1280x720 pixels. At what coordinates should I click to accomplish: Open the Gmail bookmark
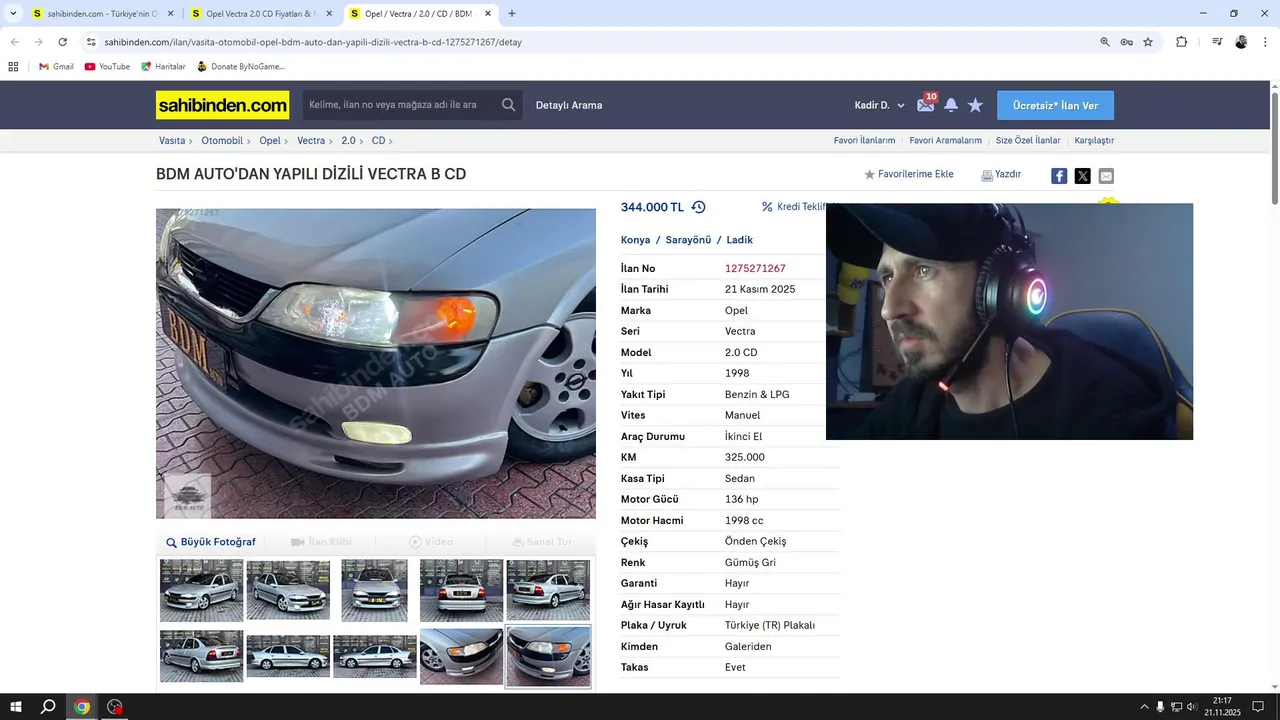(56, 67)
